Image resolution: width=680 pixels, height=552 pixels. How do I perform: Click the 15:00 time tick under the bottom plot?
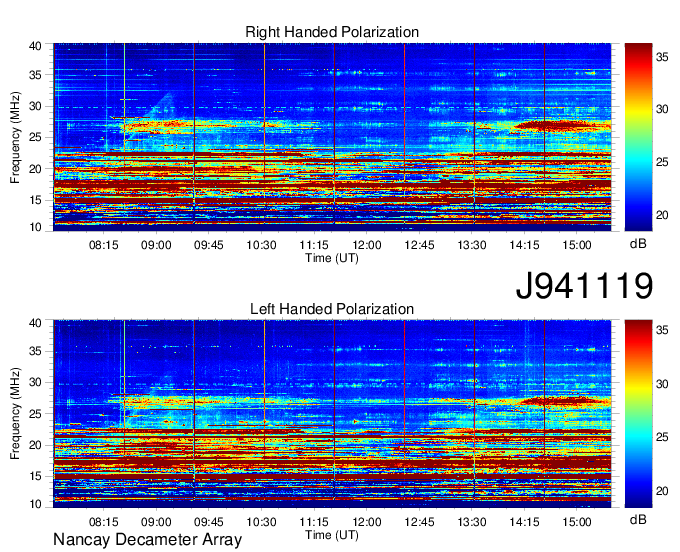click(x=577, y=522)
